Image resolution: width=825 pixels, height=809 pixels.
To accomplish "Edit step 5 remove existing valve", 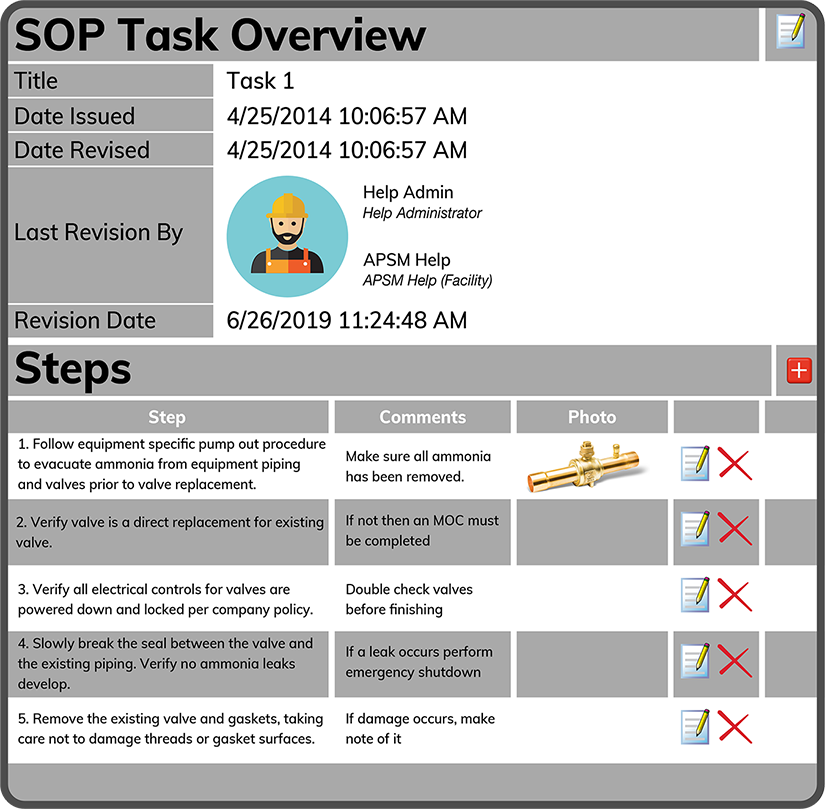I will (695, 727).
